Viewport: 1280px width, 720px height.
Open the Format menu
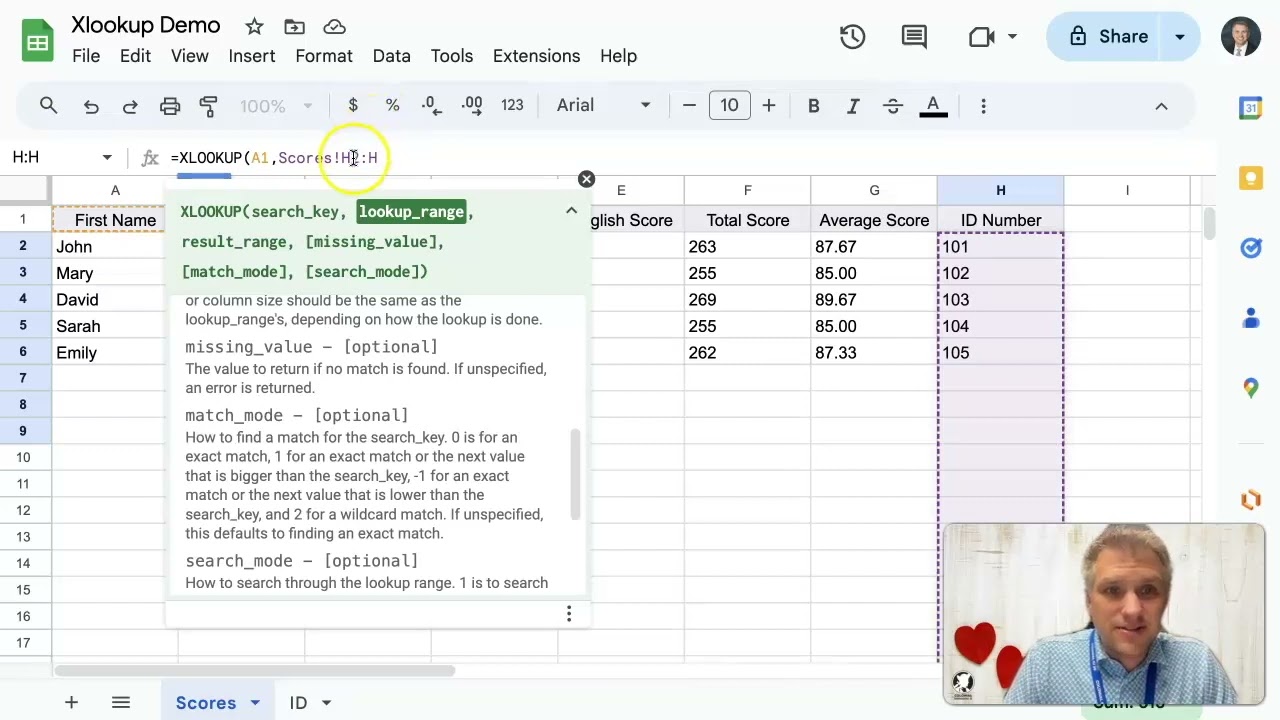click(324, 56)
